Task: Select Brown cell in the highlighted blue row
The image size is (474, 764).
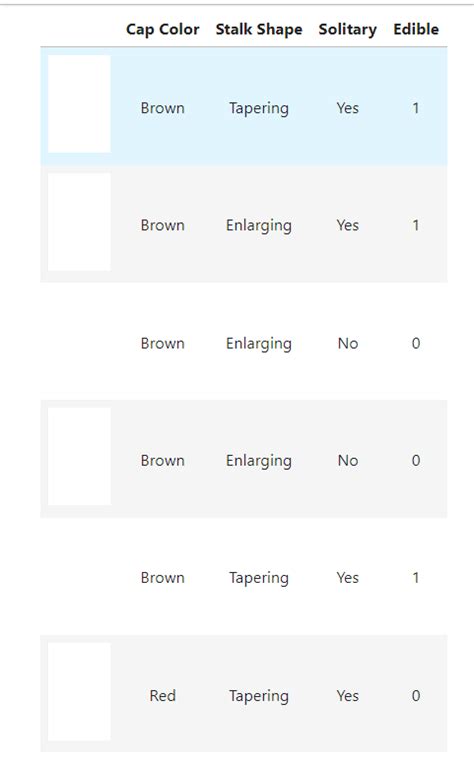Action: (162, 108)
